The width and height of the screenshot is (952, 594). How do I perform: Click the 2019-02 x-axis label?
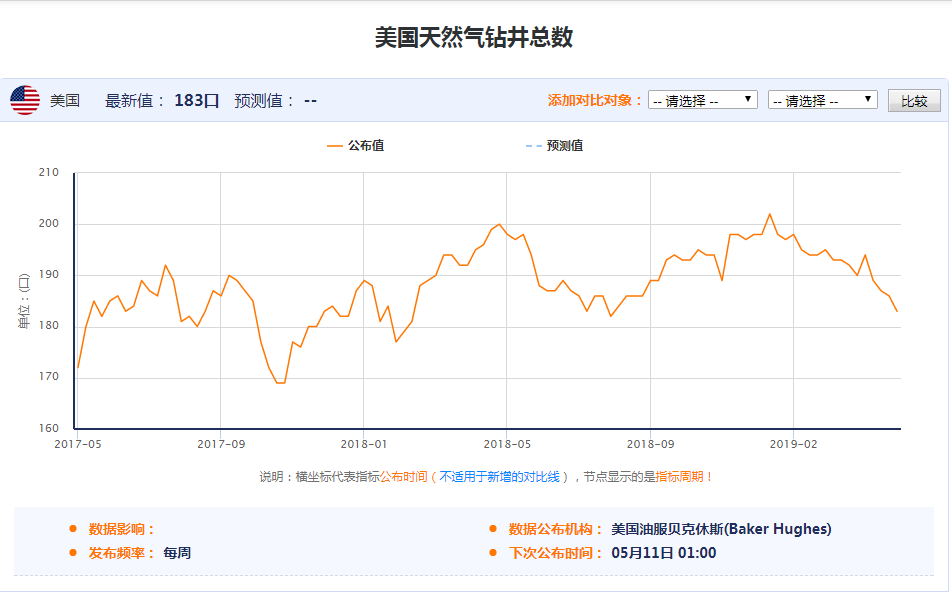[x=793, y=443]
